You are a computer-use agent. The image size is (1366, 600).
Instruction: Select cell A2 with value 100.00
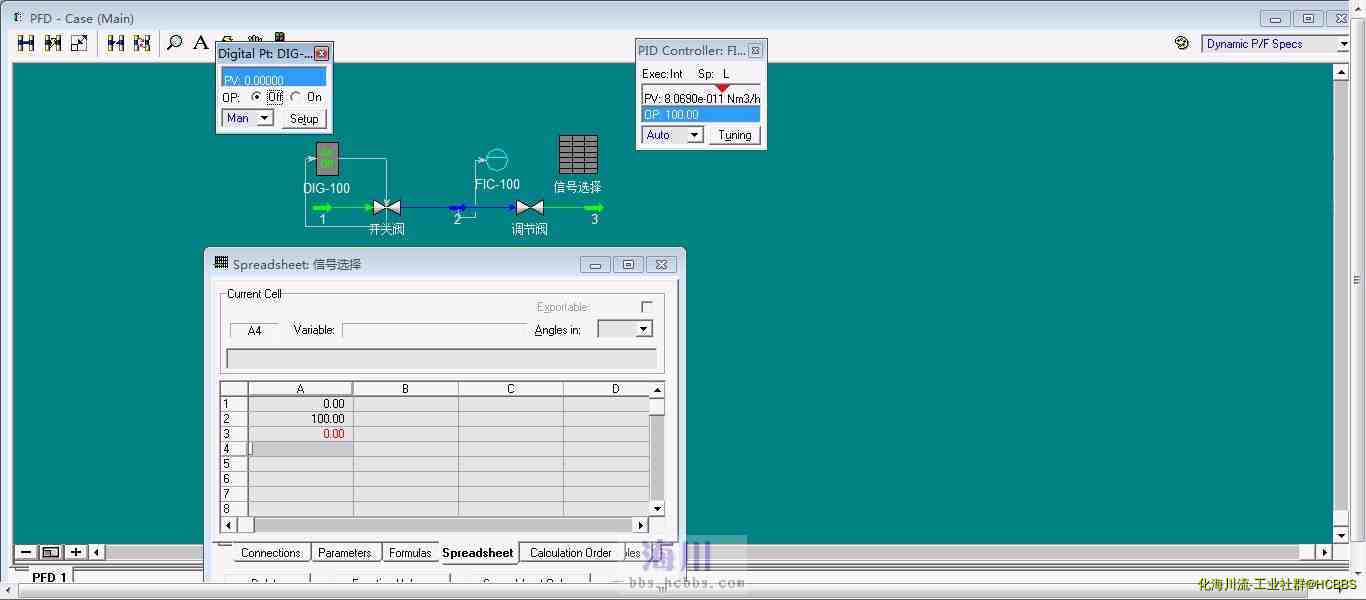click(301, 419)
